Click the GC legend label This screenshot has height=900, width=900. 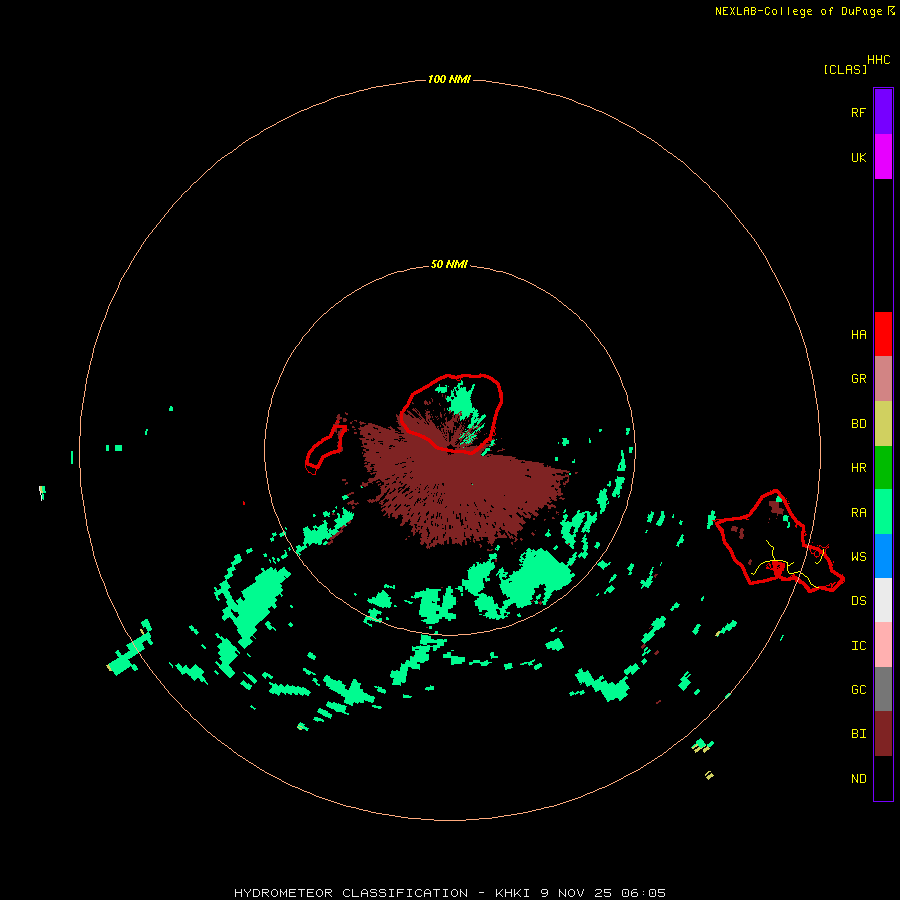(x=858, y=690)
